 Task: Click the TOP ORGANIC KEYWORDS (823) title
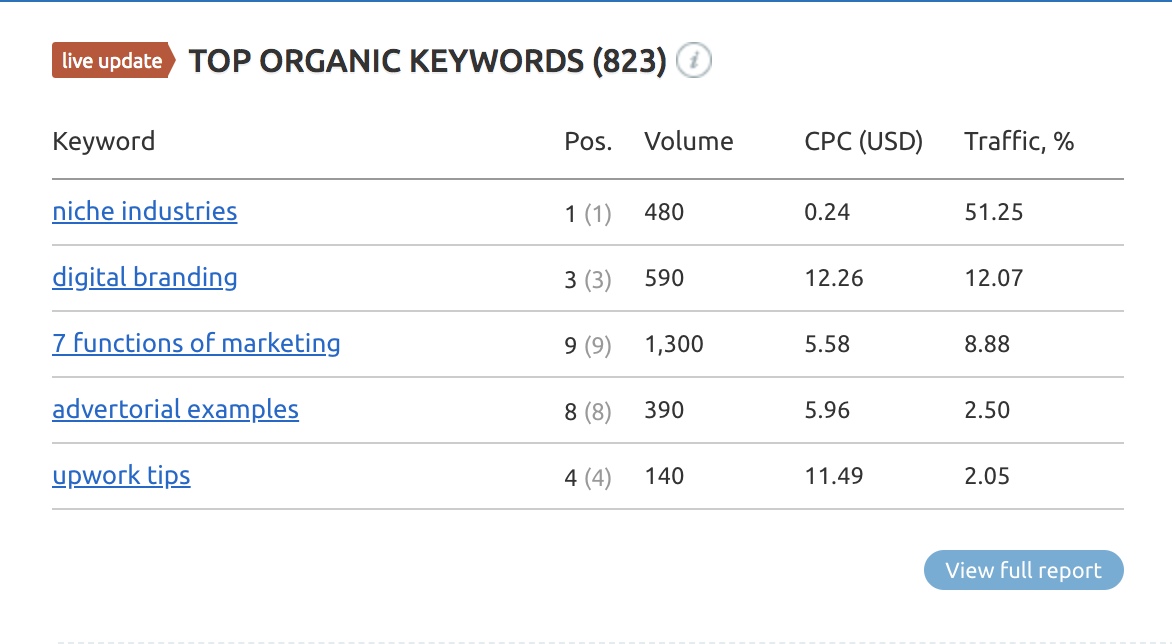[x=428, y=61]
